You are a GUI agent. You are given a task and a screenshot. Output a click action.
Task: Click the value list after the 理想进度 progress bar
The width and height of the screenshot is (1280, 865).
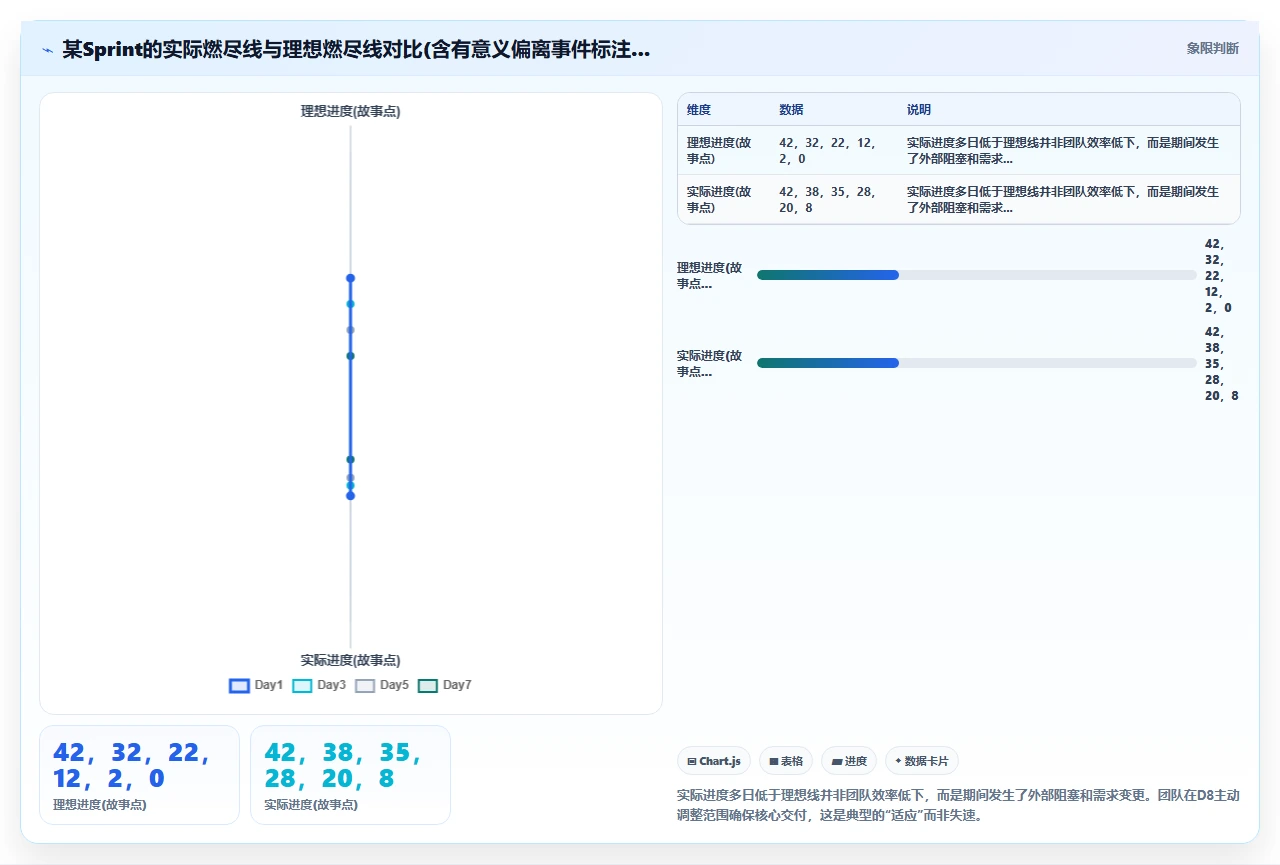click(1219, 275)
